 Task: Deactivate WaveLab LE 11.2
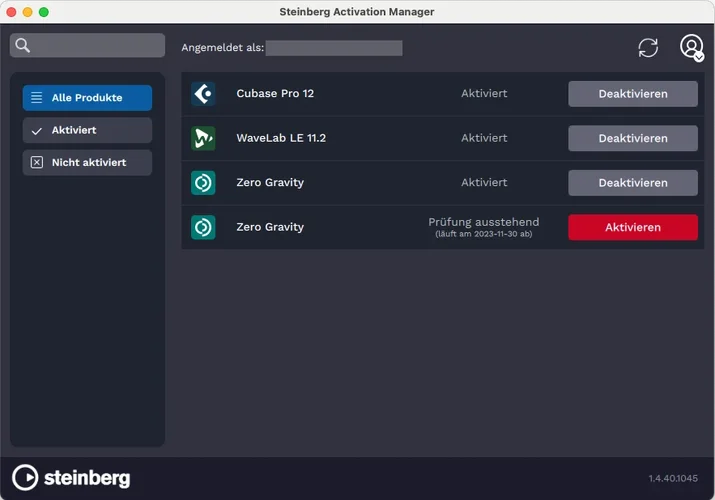pyautogui.click(x=633, y=138)
